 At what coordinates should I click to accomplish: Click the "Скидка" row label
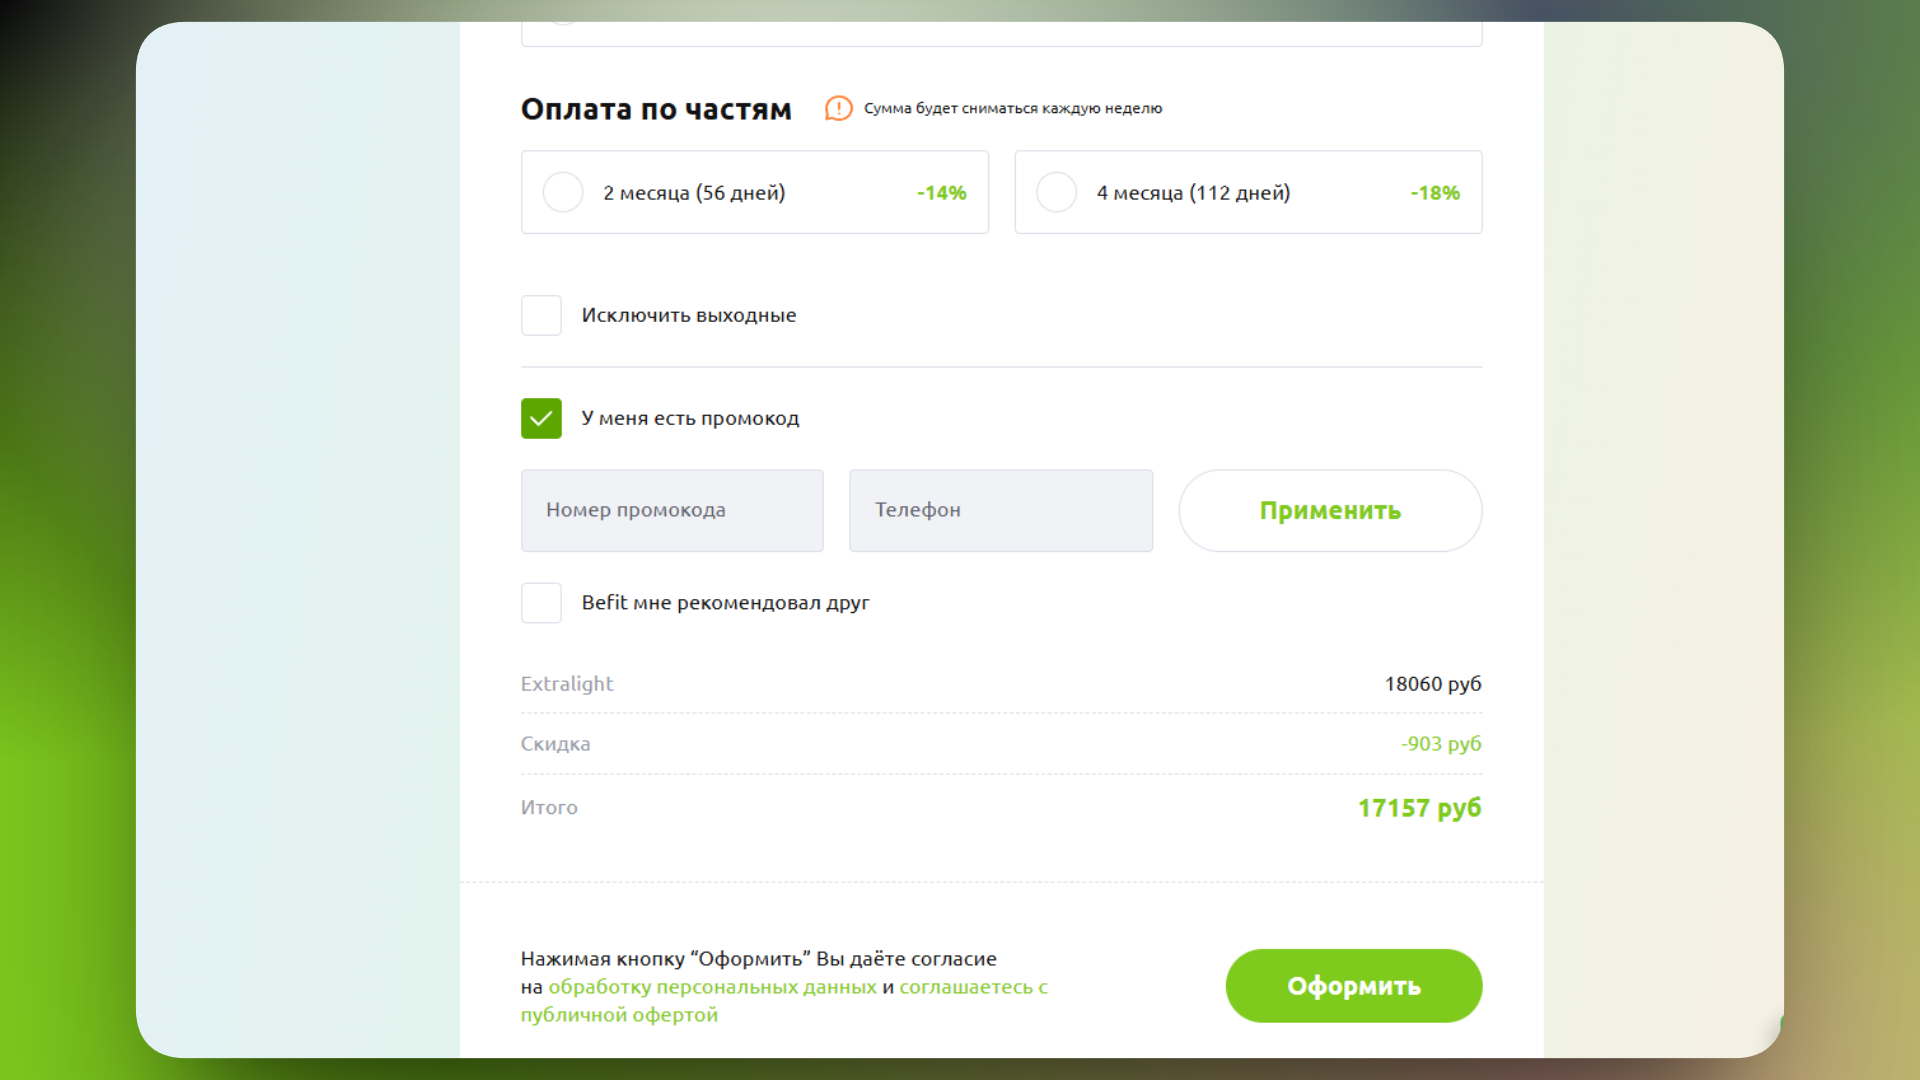[555, 743]
